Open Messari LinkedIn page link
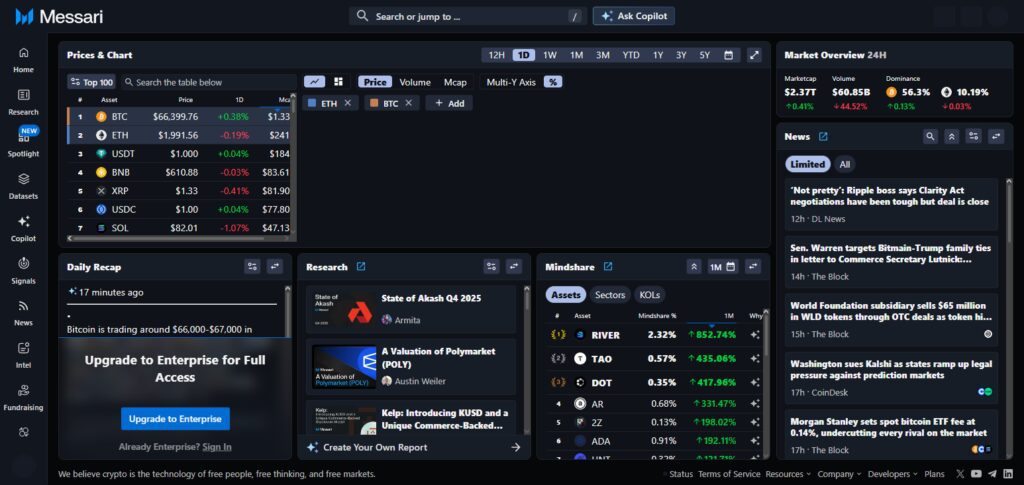The height and width of the screenshot is (485, 1024). point(1008,474)
